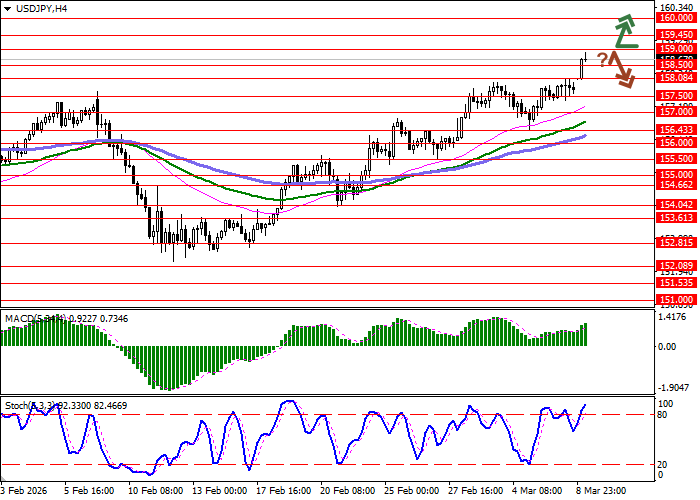Select the 17 Feb 16:00 time axis label
Image resolution: width=700 pixels, height=500 pixels.
coord(284,491)
